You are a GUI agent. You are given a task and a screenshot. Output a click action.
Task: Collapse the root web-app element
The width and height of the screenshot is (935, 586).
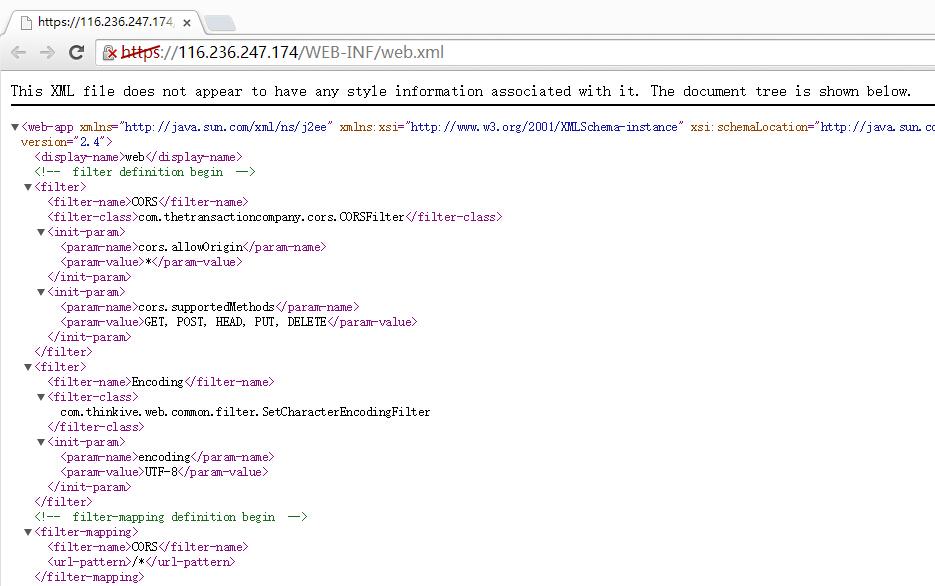[x=15, y=127]
